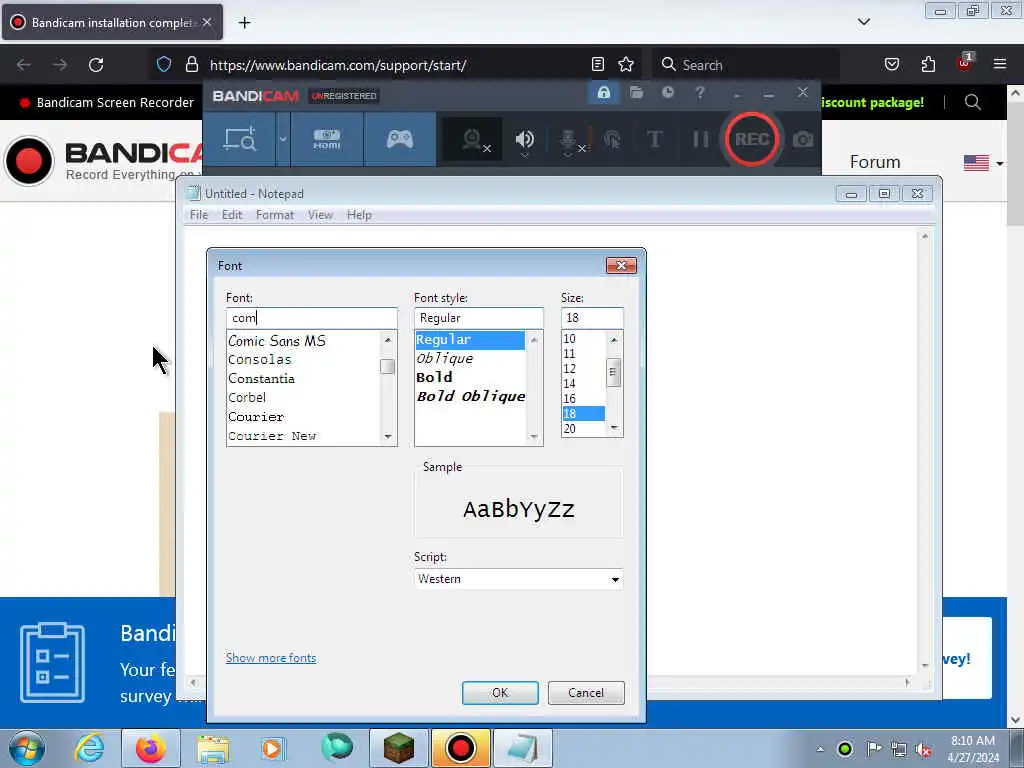
Task: Click the site padlock icon
Action: [x=191, y=65]
